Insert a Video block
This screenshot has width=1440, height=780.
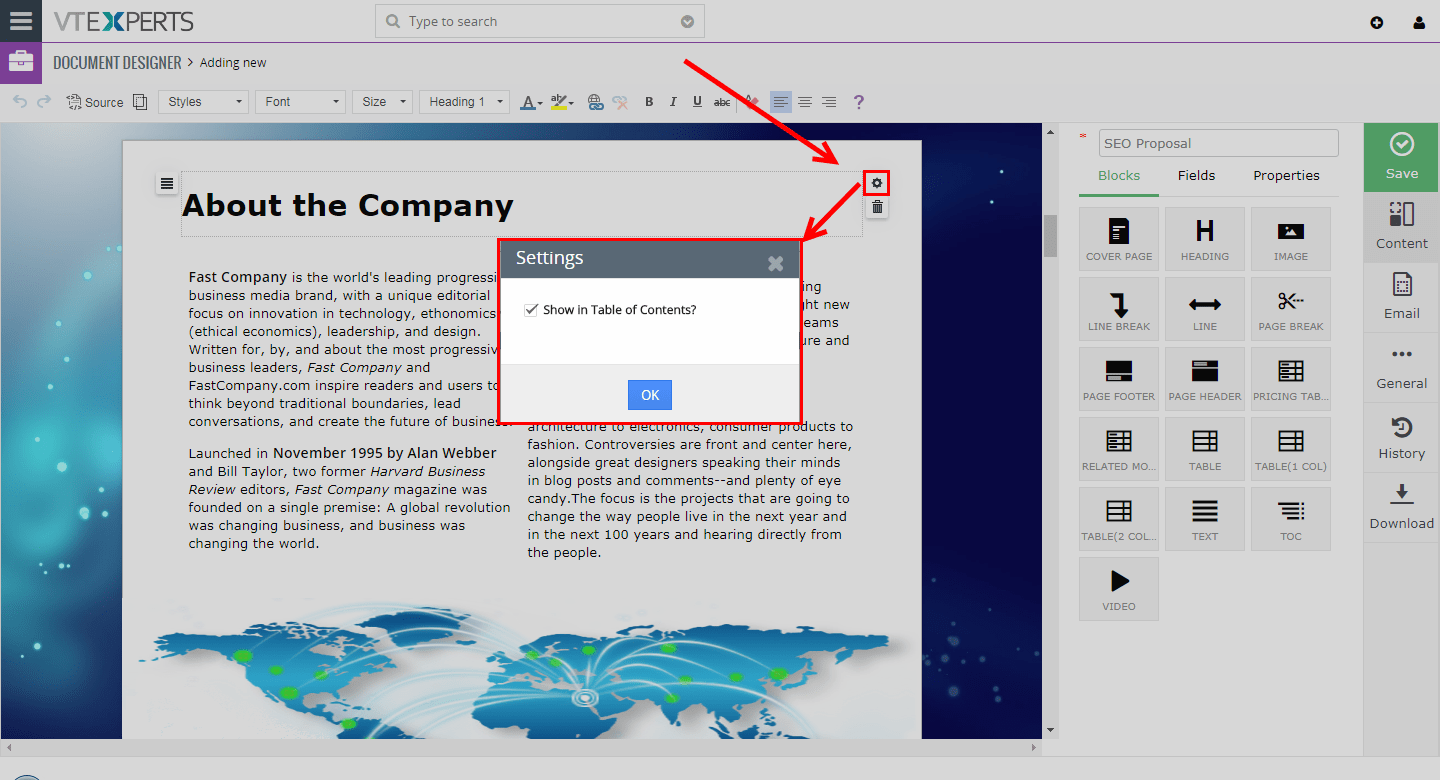point(1118,588)
